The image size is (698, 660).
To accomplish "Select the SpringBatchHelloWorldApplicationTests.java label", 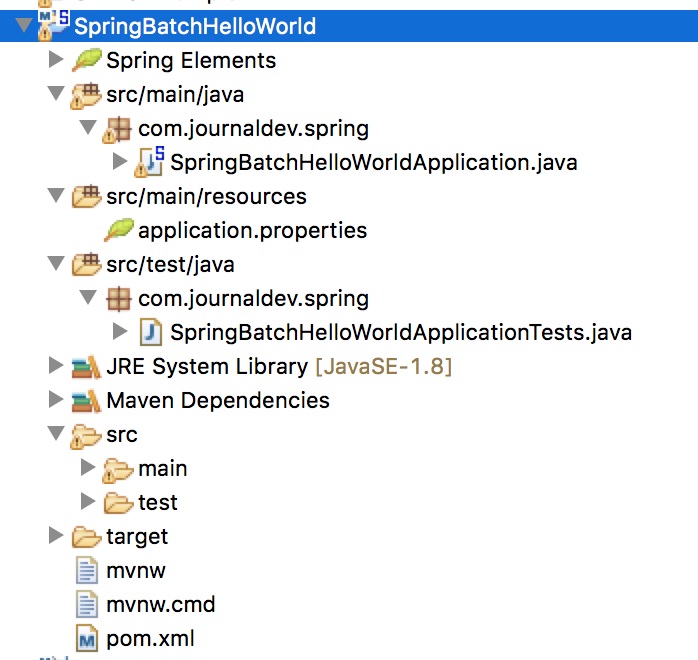I will [401, 332].
